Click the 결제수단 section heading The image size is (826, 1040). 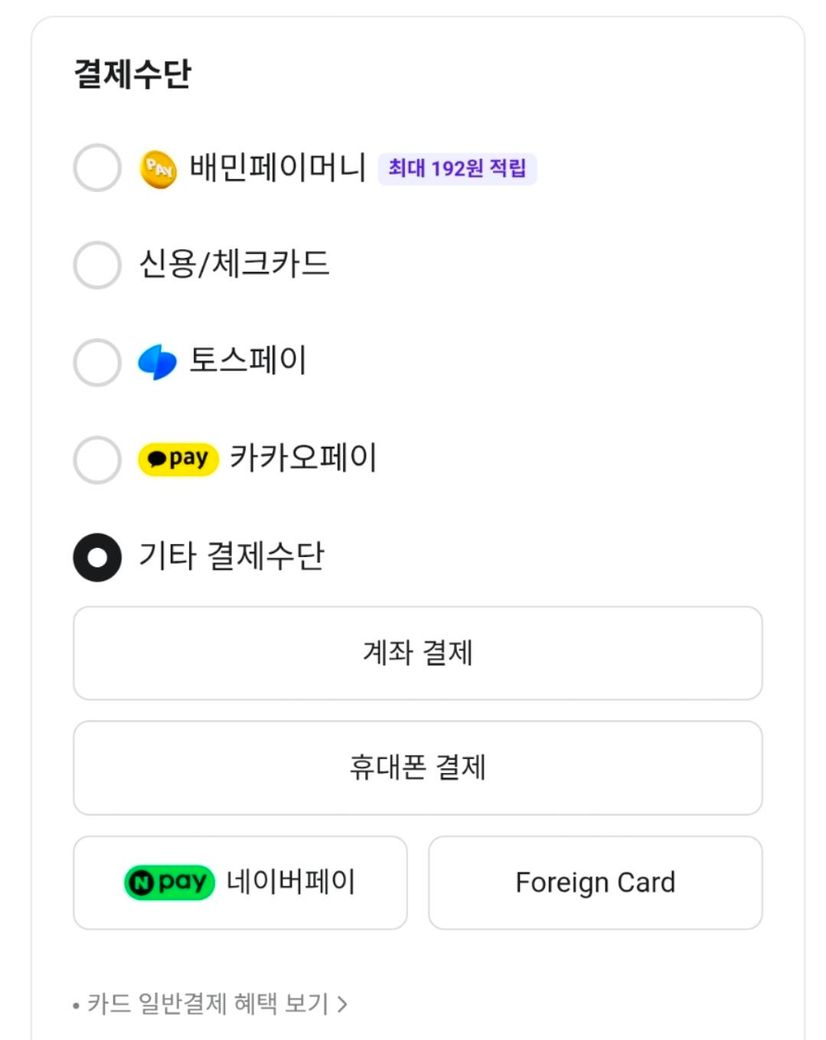tap(132, 75)
